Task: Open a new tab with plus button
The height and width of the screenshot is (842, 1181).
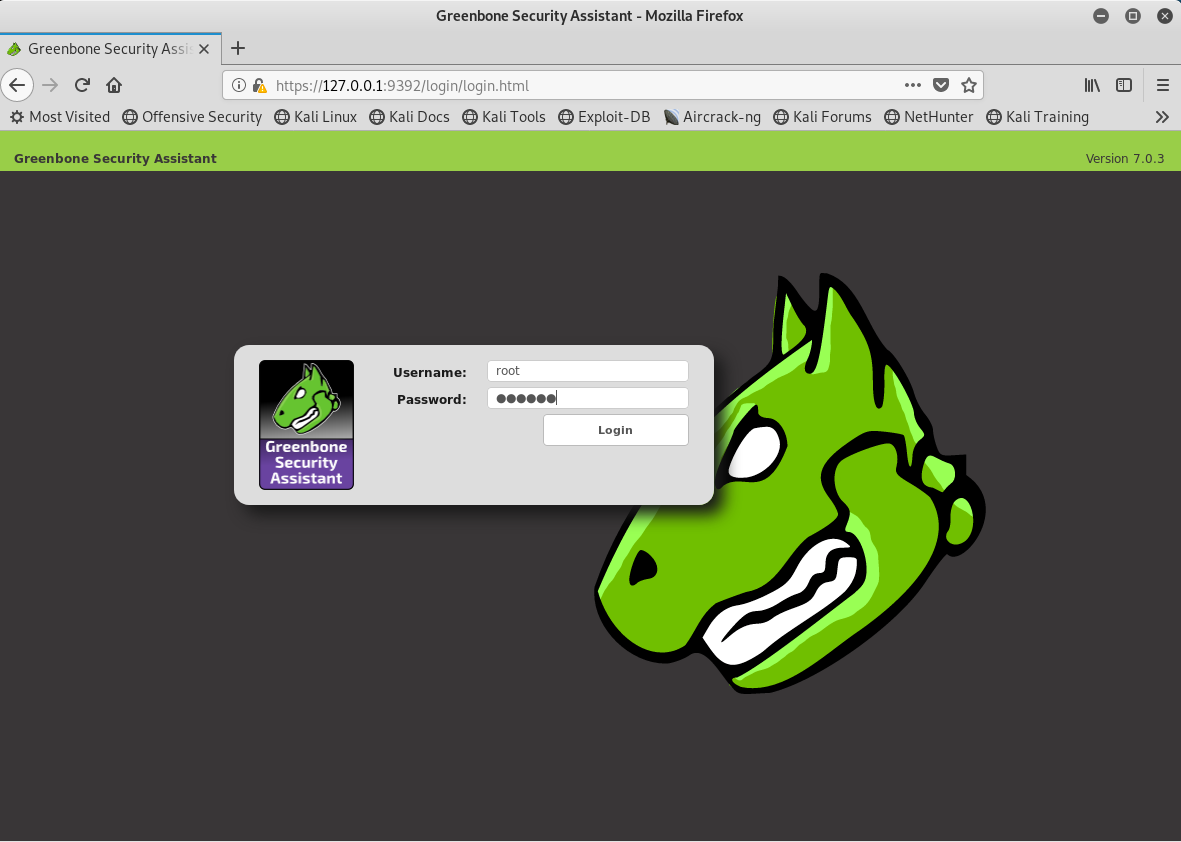Action: point(238,48)
